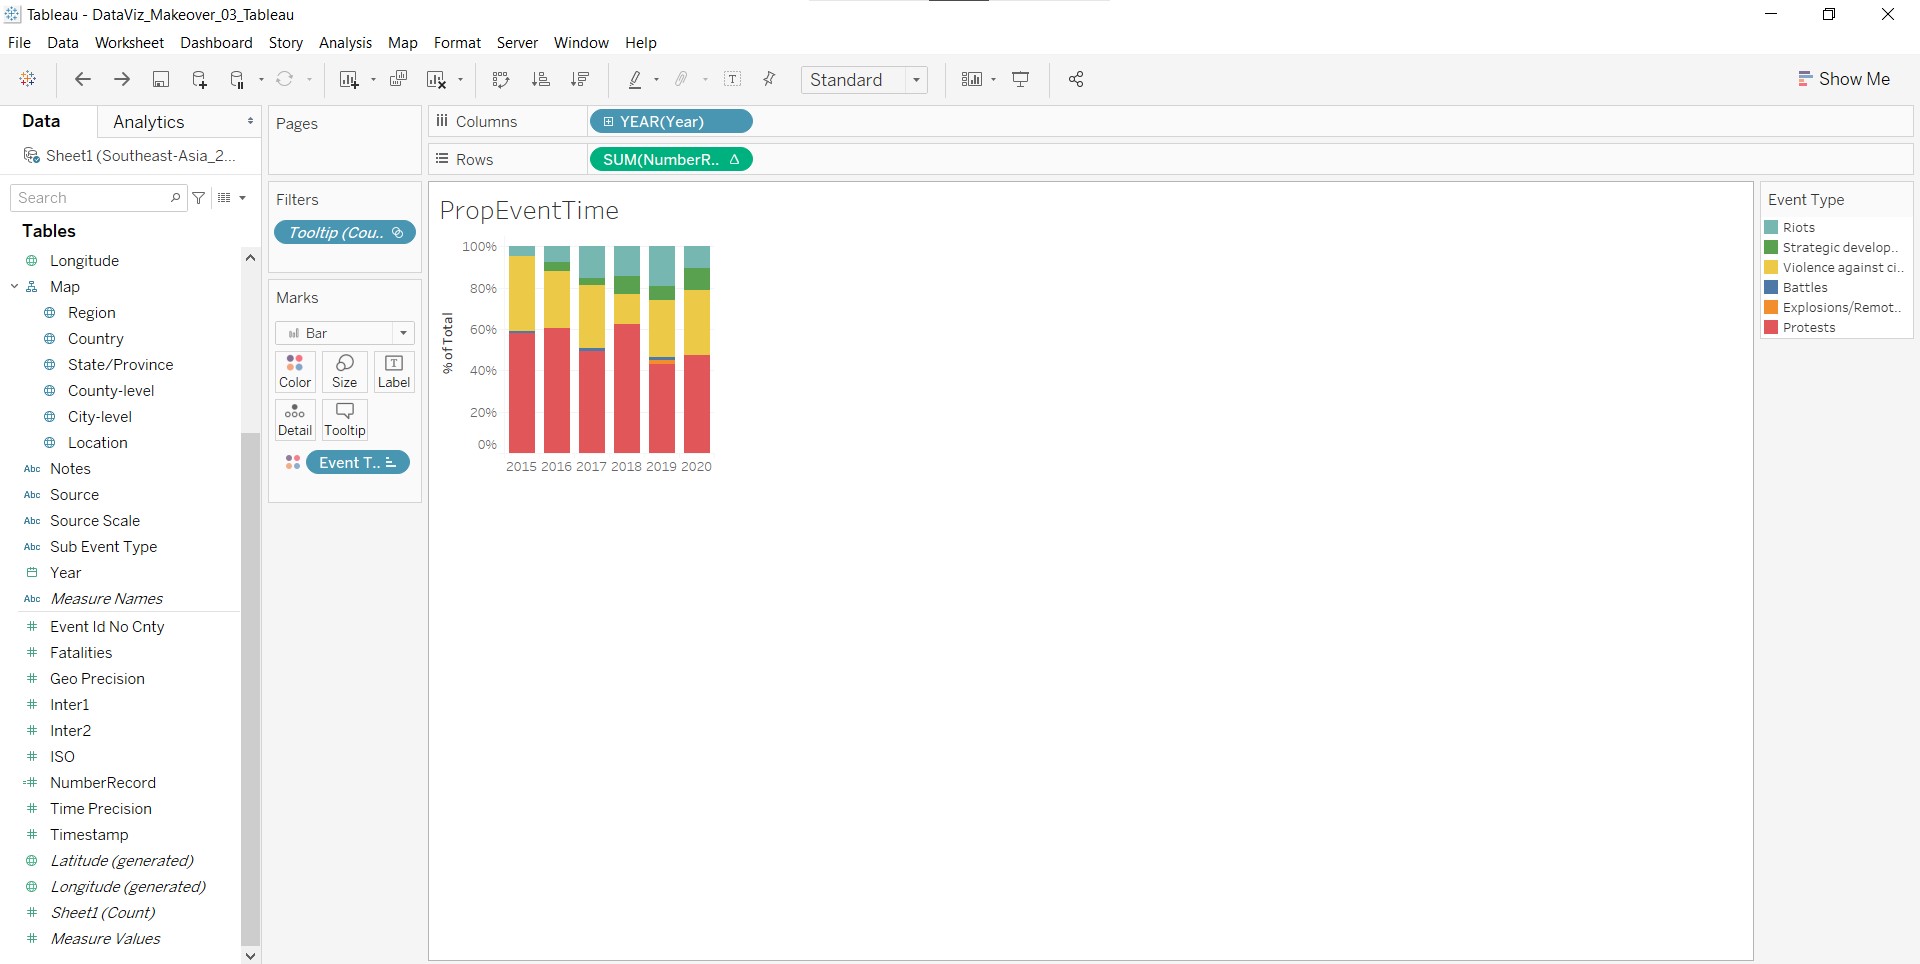The image size is (1920, 964).
Task: Toggle Show Me panel
Action: click(x=1844, y=79)
